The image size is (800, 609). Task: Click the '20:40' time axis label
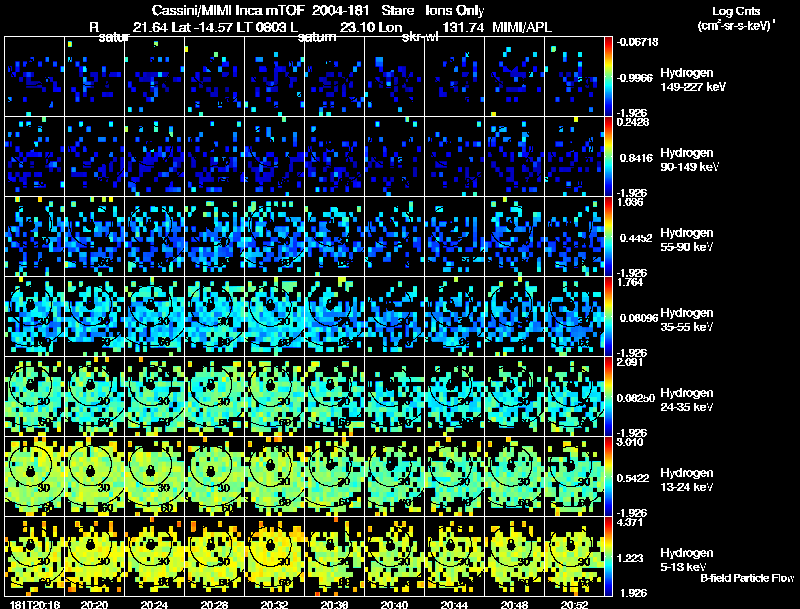point(394,604)
